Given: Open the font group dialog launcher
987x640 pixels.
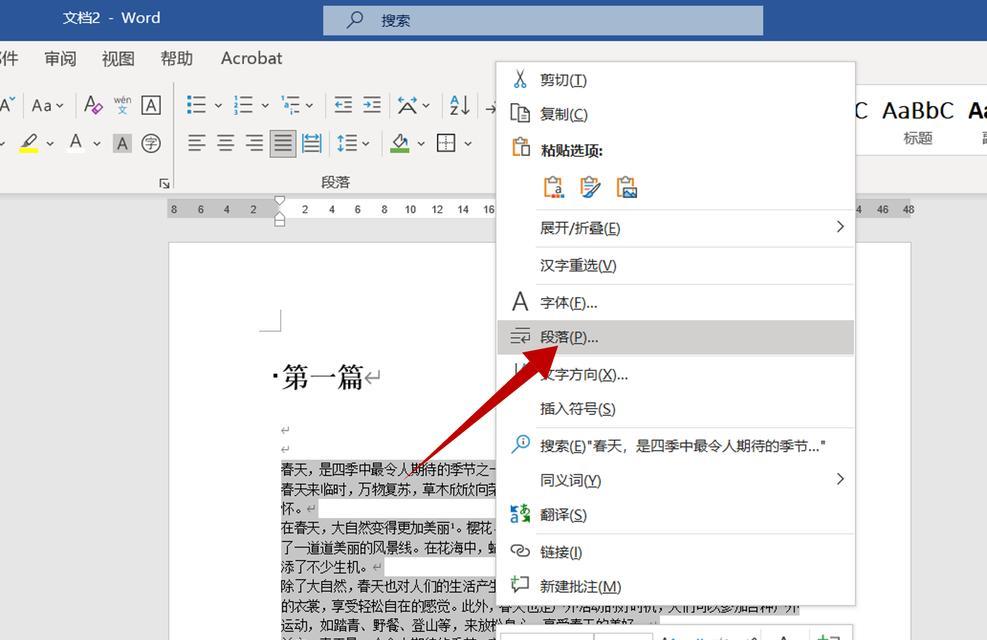Looking at the screenshot, I should click(164, 183).
